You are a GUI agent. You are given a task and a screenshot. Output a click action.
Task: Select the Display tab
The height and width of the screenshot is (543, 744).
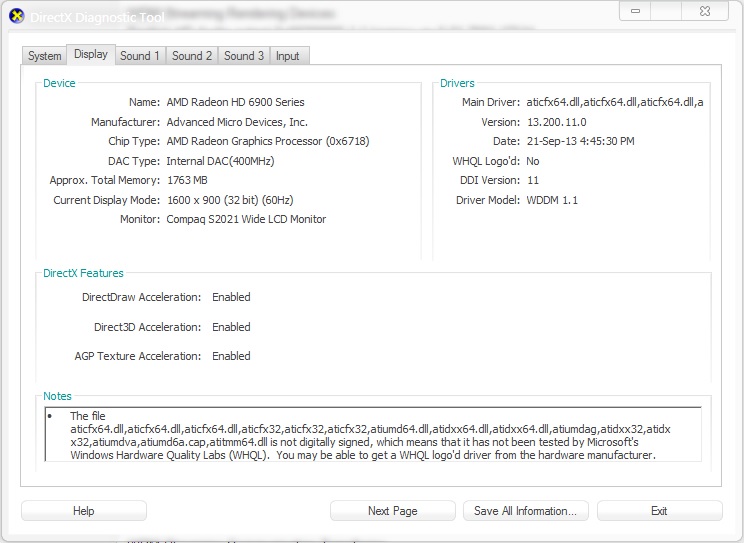click(x=90, y=55)
